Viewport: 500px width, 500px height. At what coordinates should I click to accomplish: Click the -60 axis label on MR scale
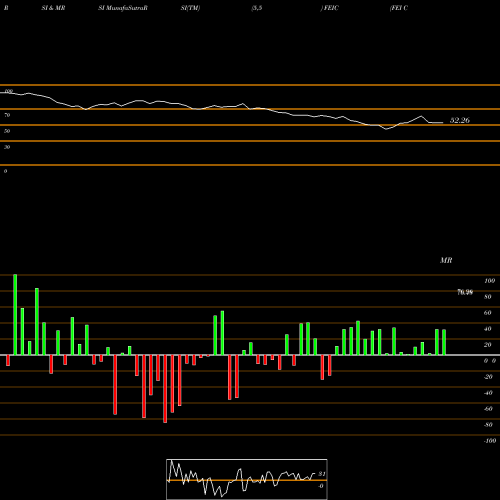pos(488,409)
